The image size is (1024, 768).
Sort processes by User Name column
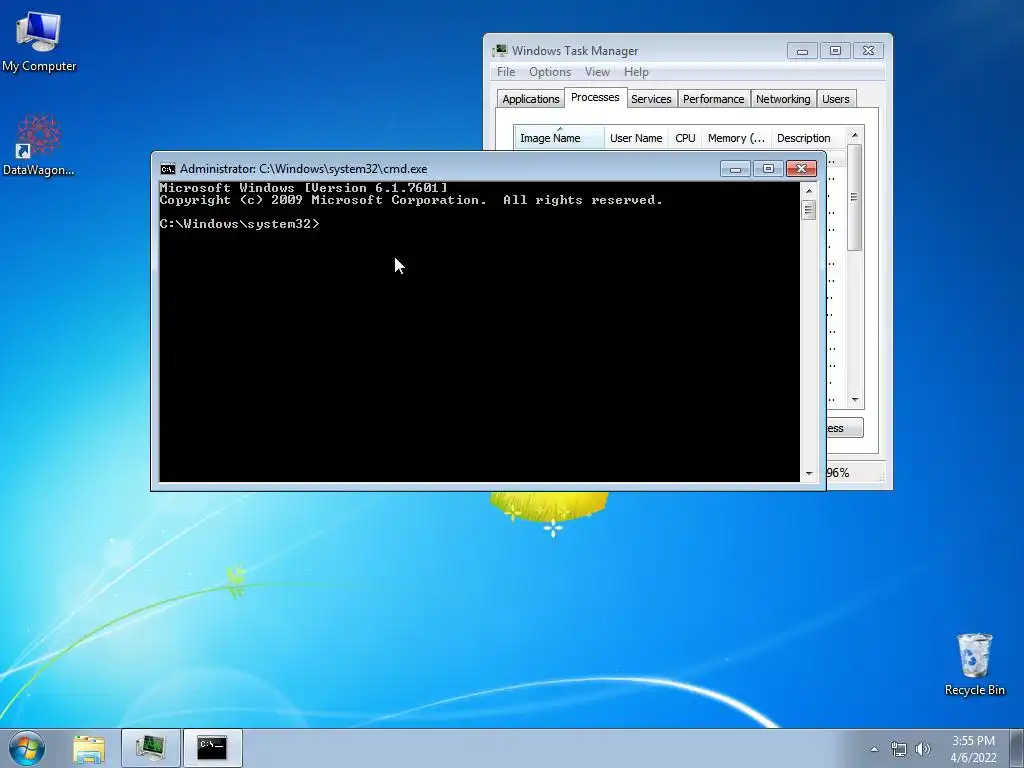coord(636,138)
